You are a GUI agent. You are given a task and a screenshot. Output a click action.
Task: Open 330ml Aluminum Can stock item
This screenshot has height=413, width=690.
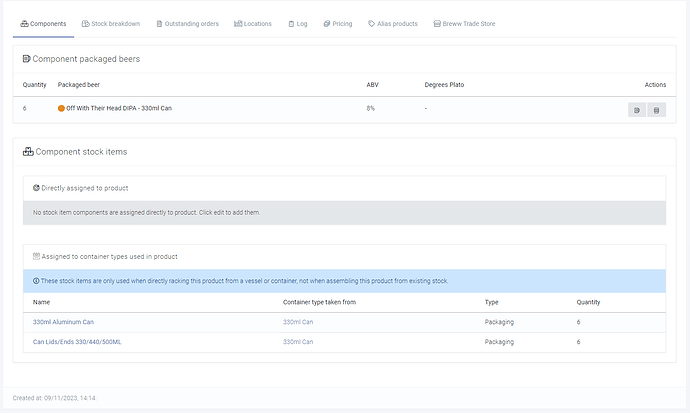point(63,322)
